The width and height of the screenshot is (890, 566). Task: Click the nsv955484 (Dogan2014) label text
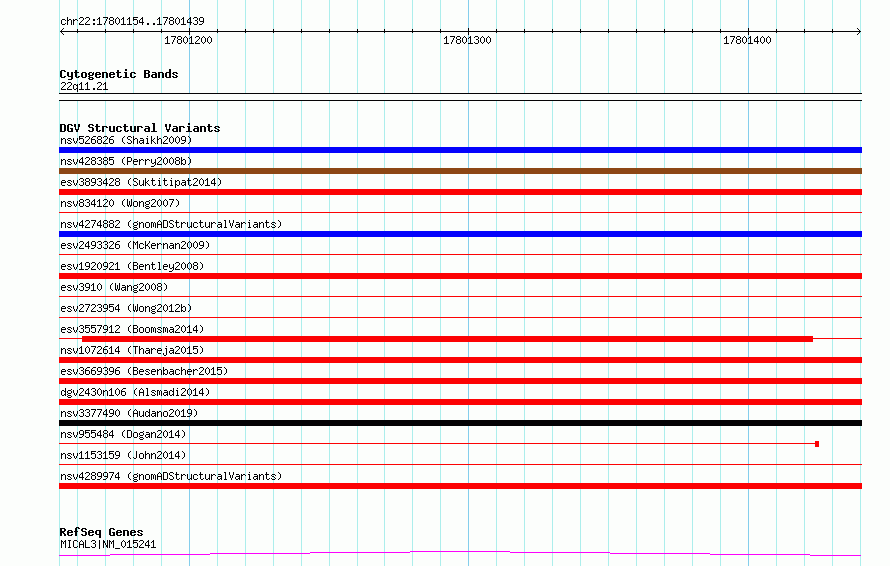click(x=123, y=434)
